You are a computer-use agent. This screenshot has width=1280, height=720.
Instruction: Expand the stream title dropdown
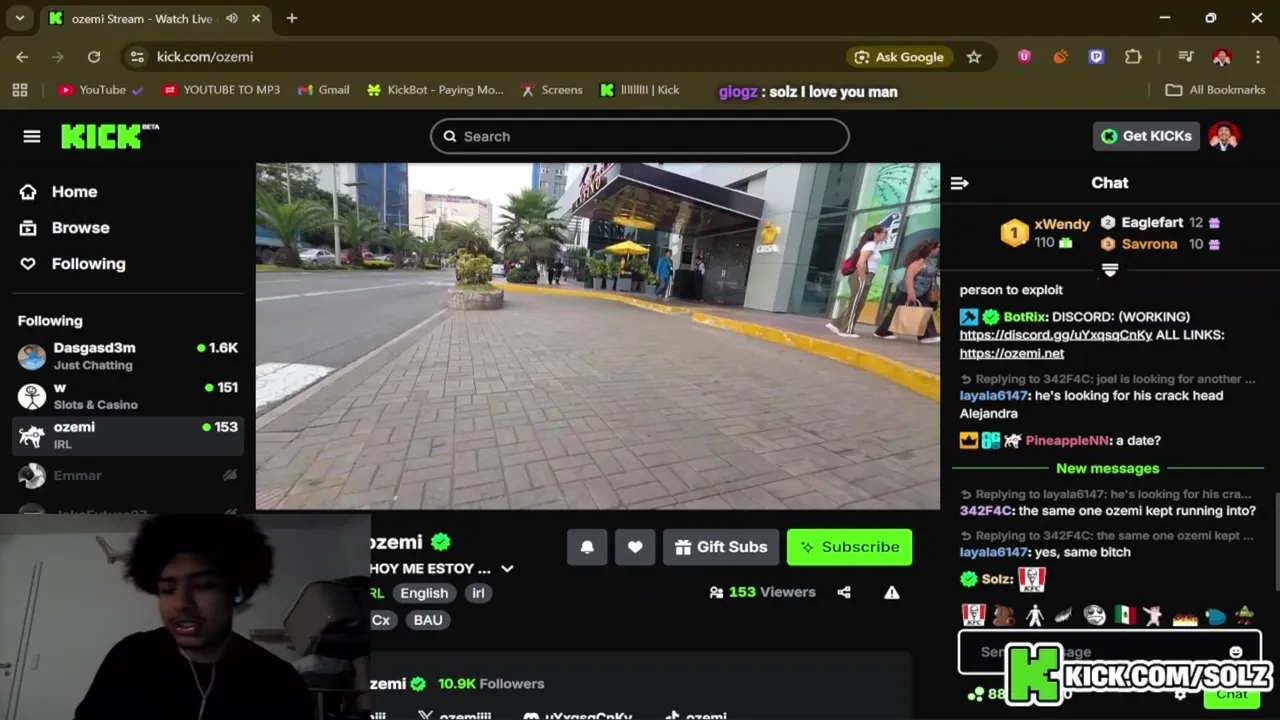point(507,568)
